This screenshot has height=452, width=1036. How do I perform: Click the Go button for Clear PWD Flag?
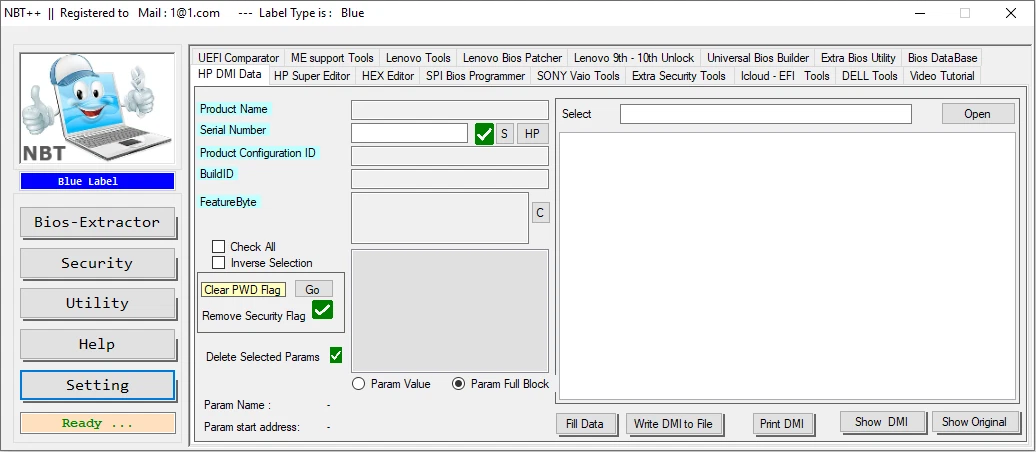pos(313,289)
